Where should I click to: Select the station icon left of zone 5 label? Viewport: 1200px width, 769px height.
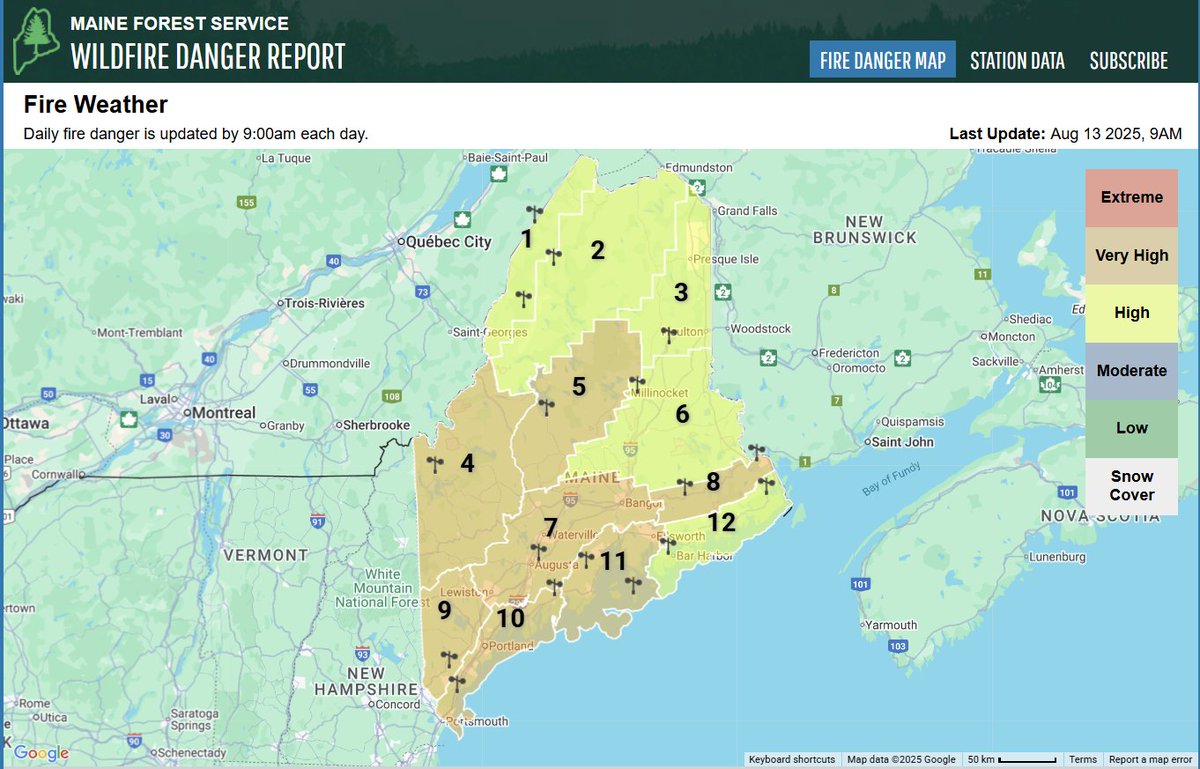coord(546,405)
